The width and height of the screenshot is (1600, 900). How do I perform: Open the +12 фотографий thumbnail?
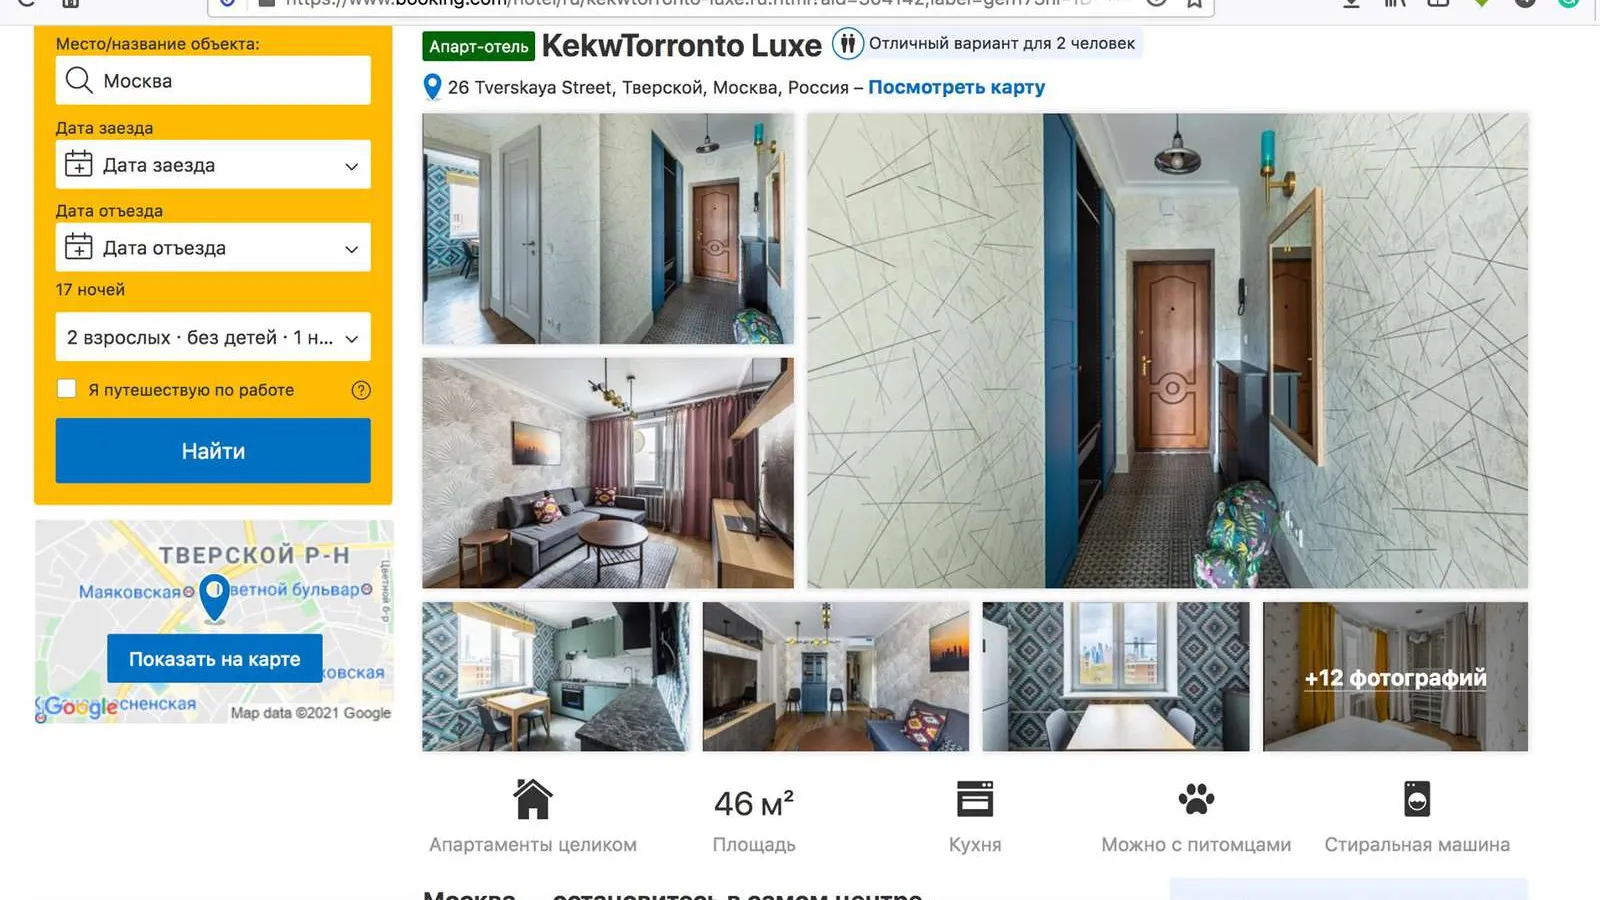[x=1395, y=677]
